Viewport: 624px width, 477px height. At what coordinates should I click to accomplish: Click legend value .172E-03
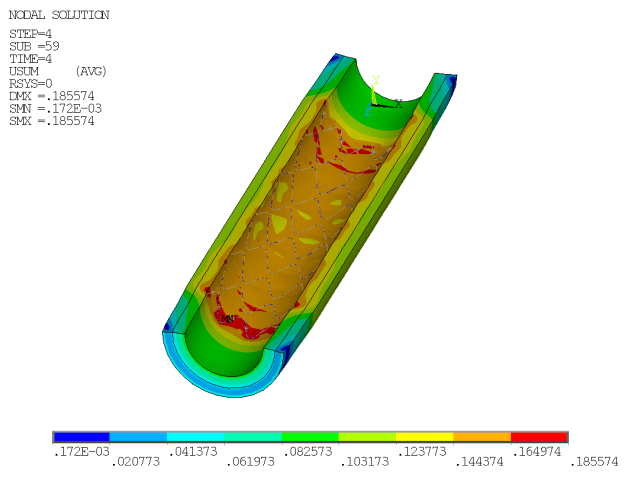point(81,452)
